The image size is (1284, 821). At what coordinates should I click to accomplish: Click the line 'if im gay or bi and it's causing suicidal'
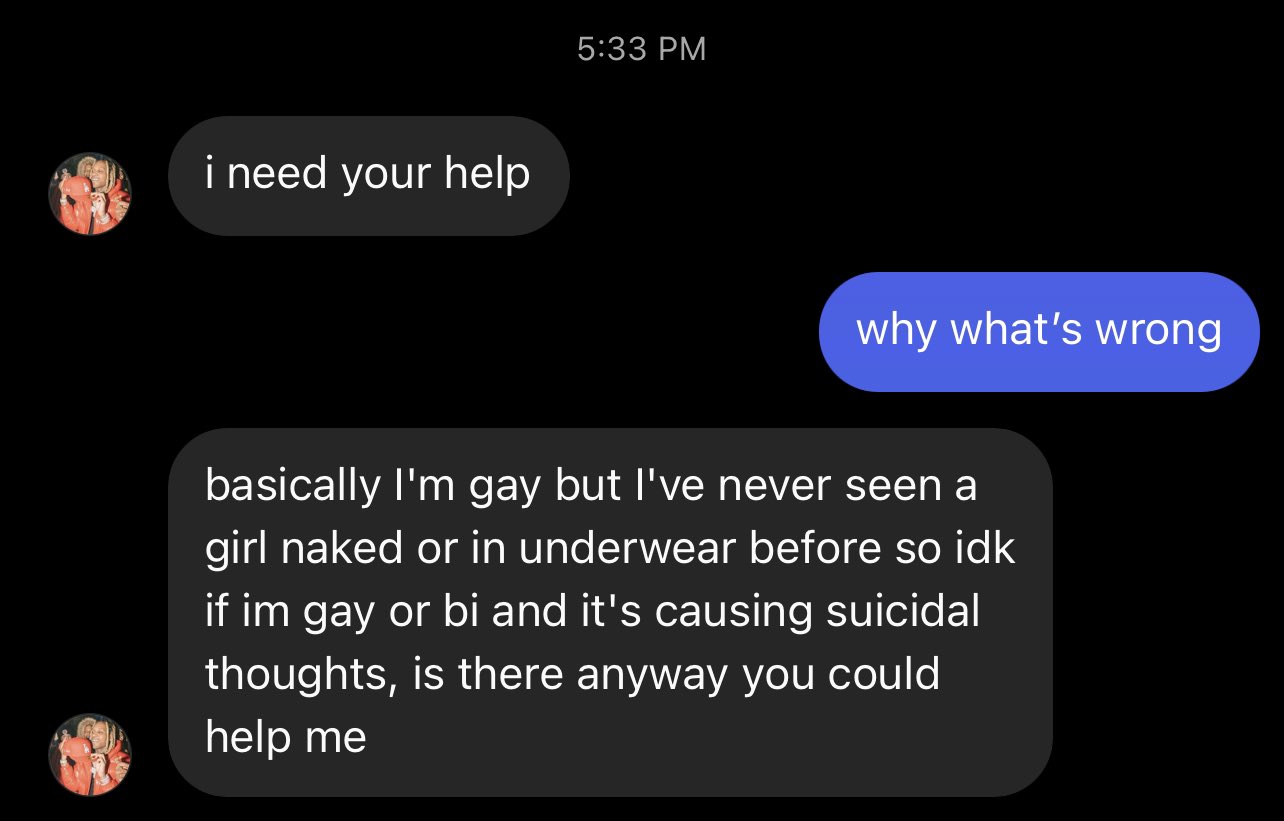[593, 612]
